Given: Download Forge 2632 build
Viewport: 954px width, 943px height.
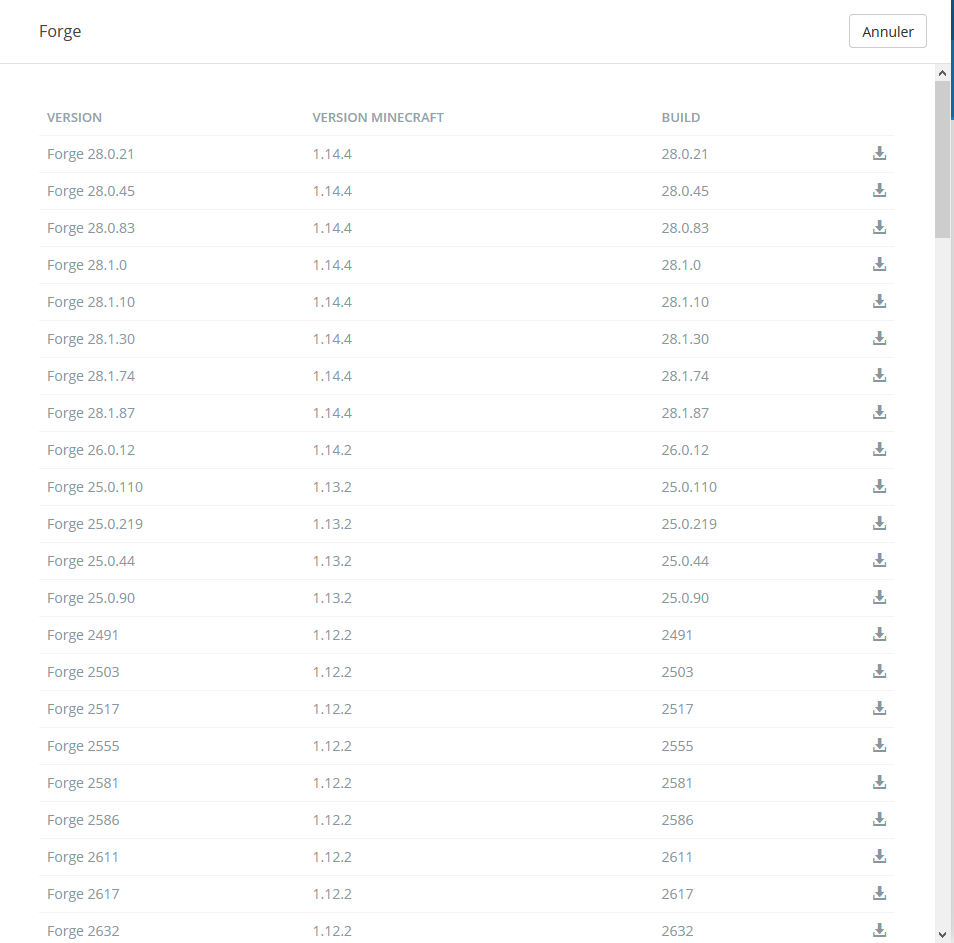Looking at the screenshot, I should click(x=879, y=931).
